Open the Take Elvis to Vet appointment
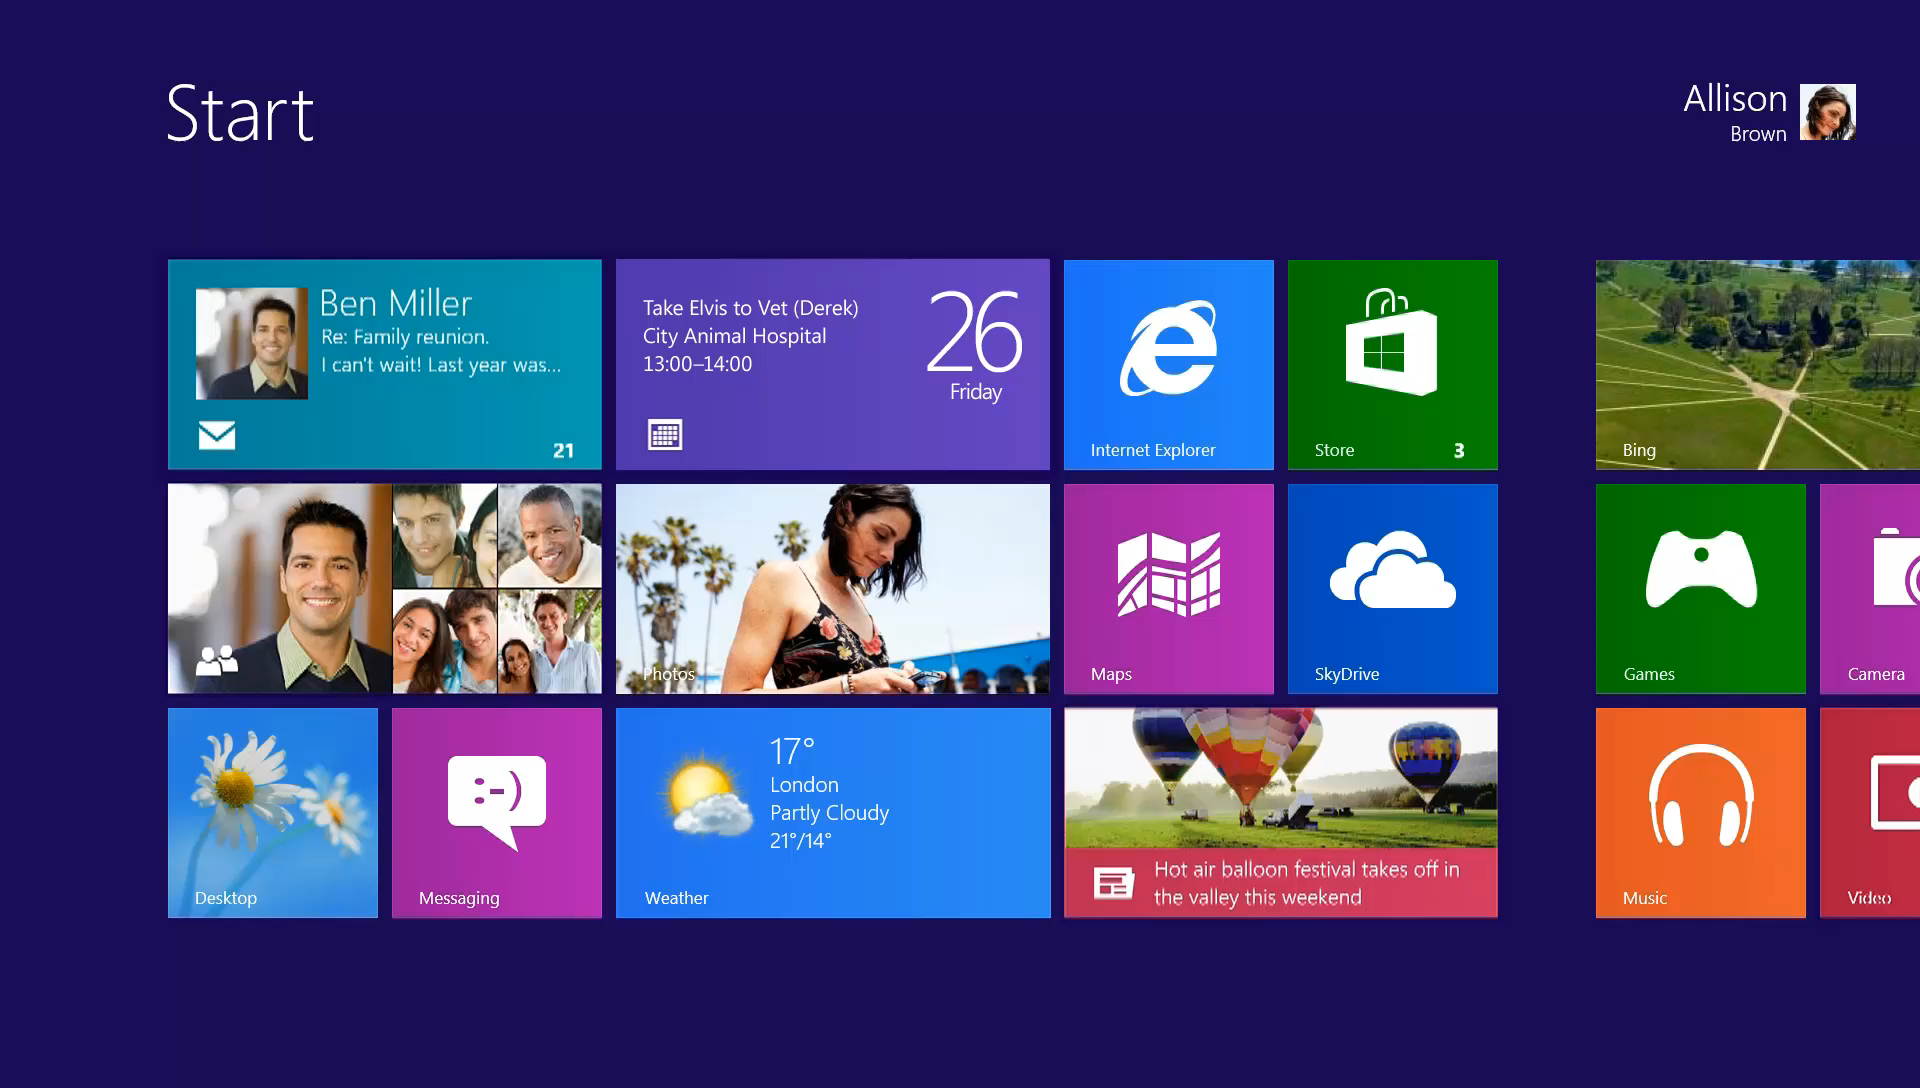 point(750,336)
